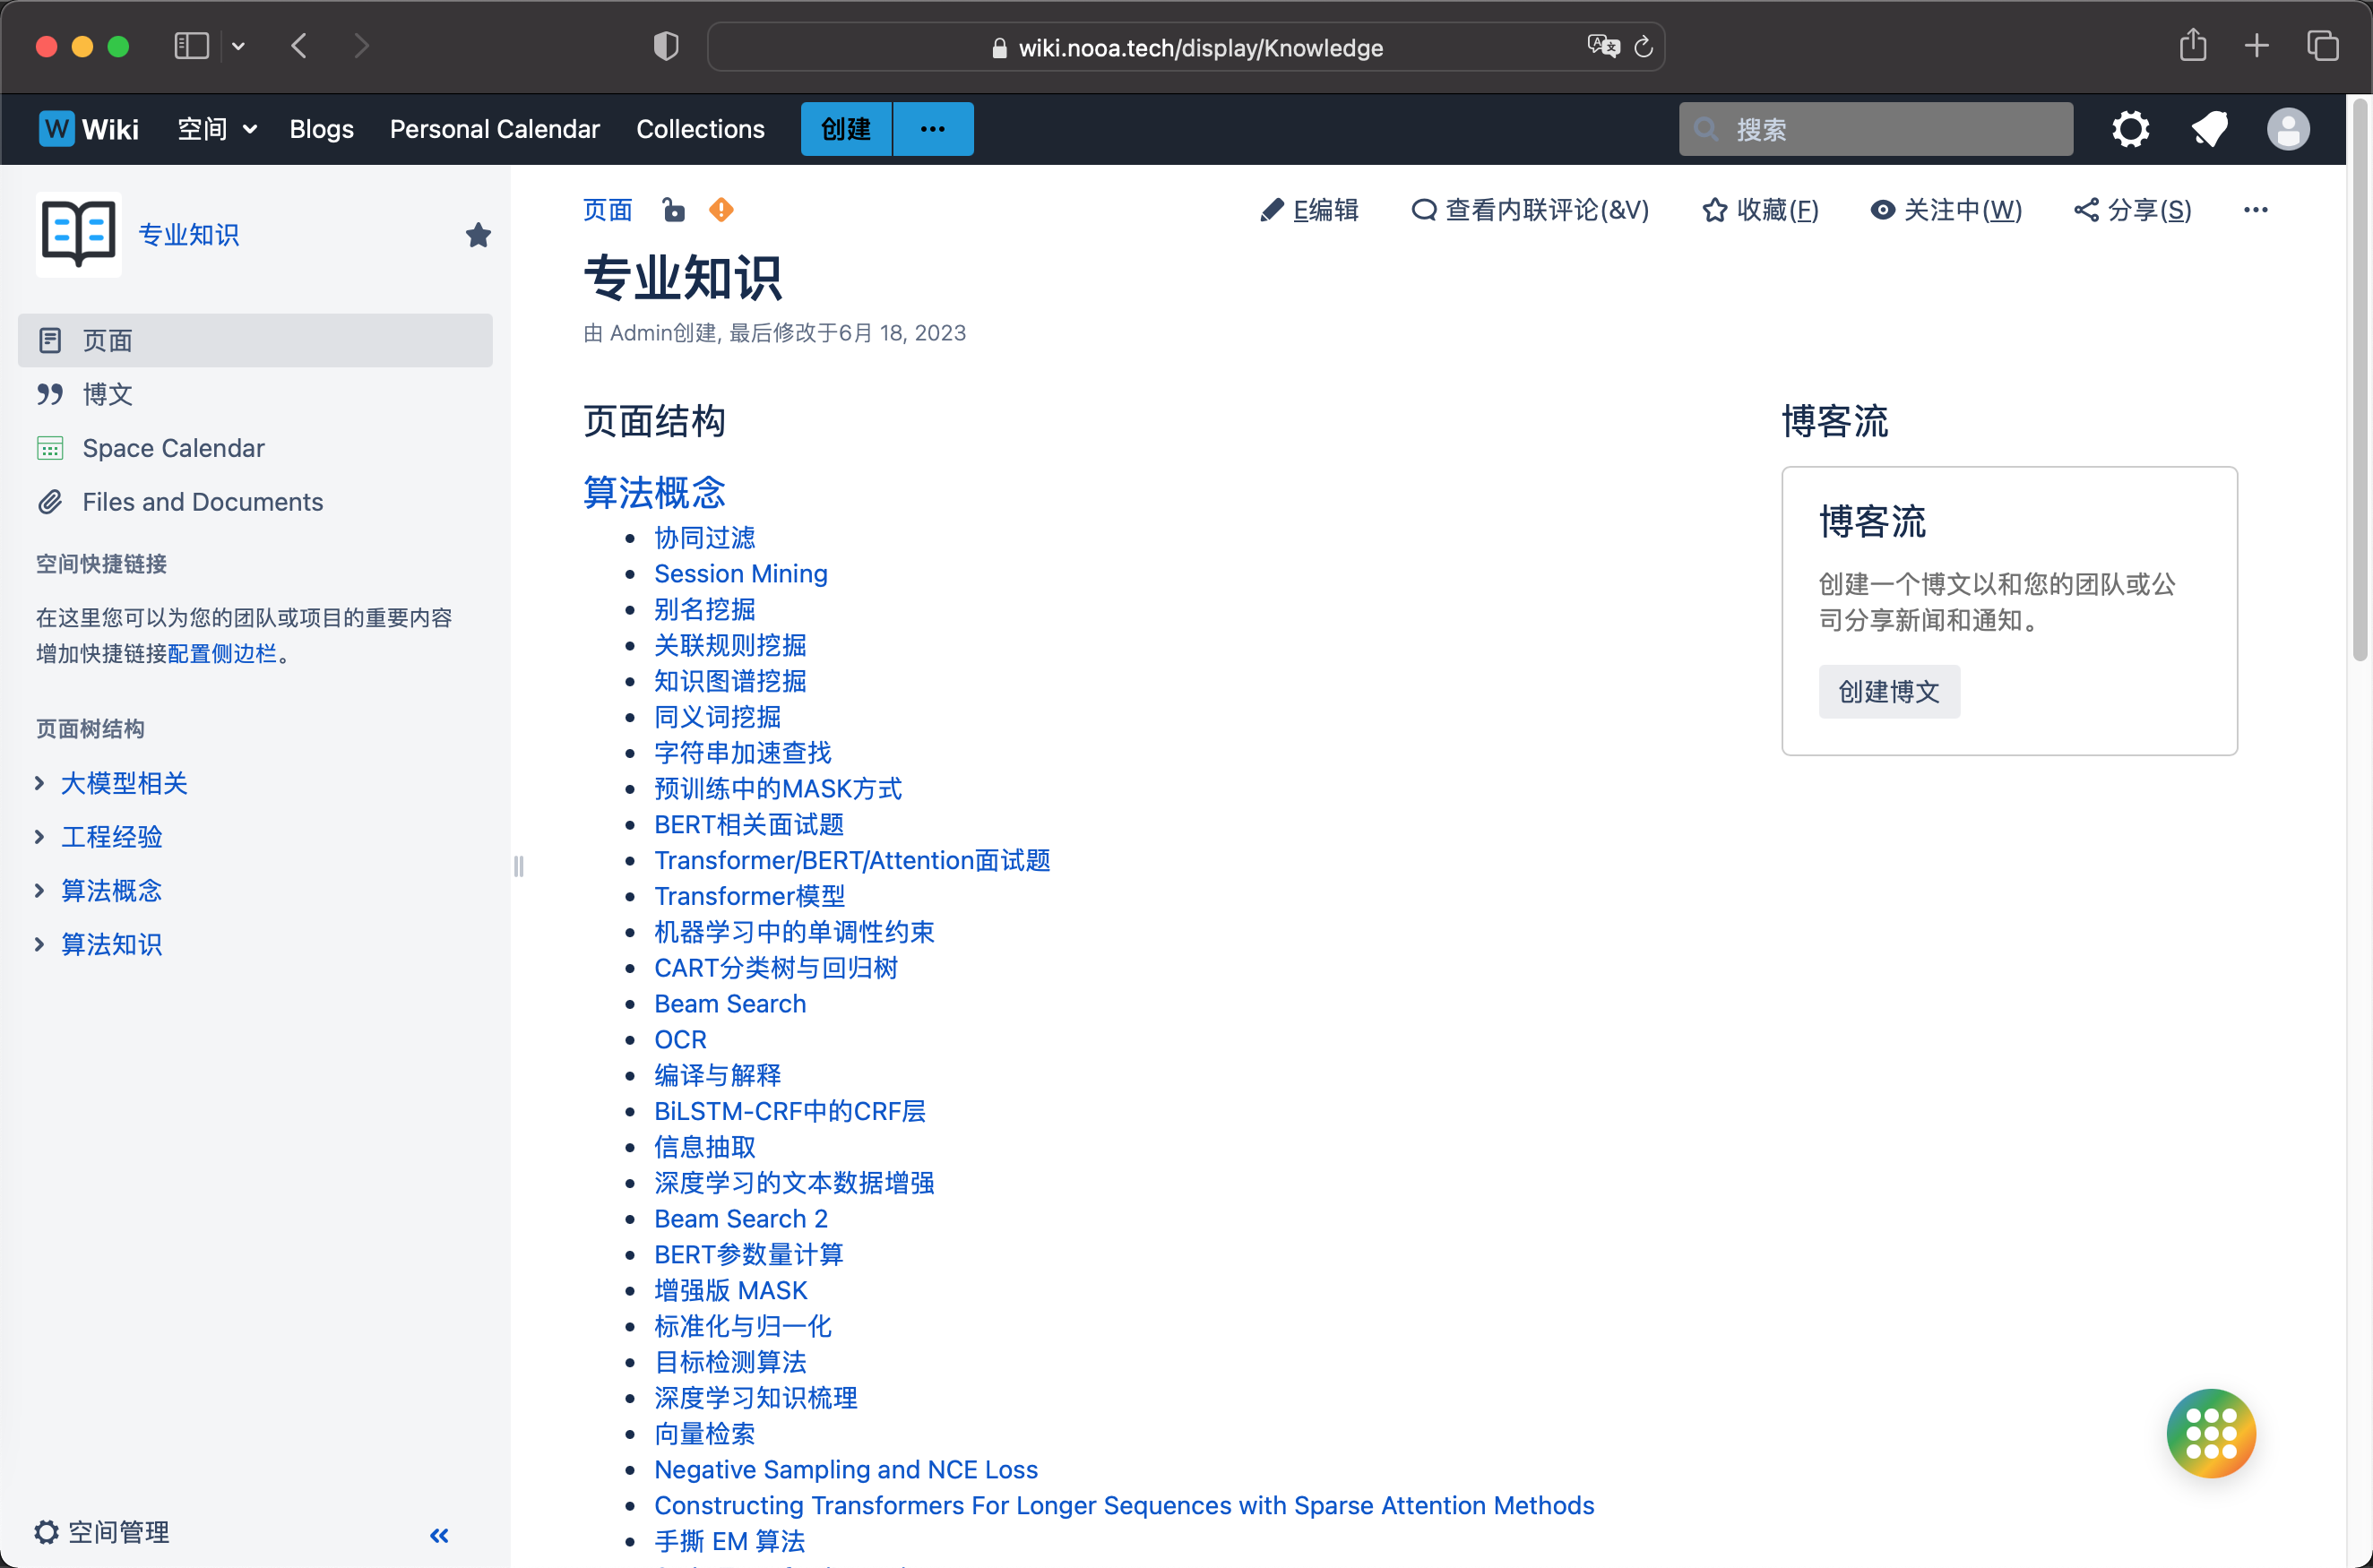Expand the 算法知识 page tree item
Viewport: 2373px width, 1568px height.
click(x=39, y=944)
